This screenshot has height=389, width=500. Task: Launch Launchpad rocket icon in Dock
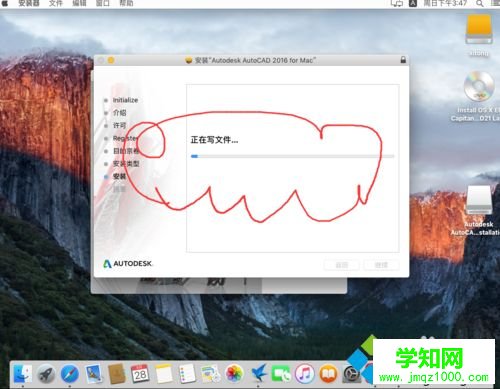[46, 374]
